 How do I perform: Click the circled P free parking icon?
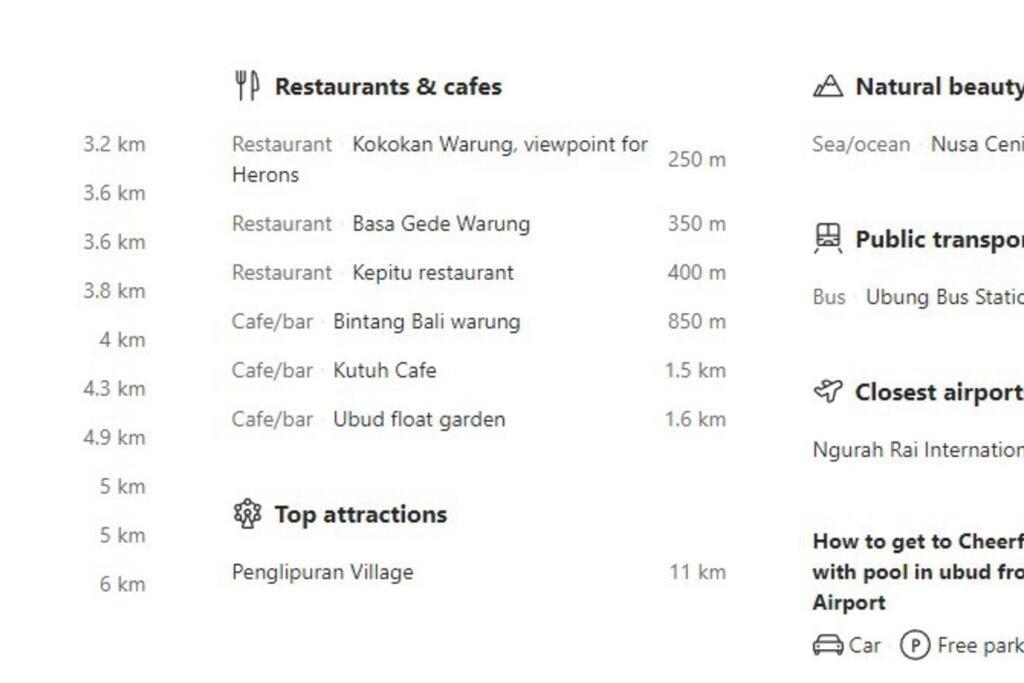tap(914, 645)
